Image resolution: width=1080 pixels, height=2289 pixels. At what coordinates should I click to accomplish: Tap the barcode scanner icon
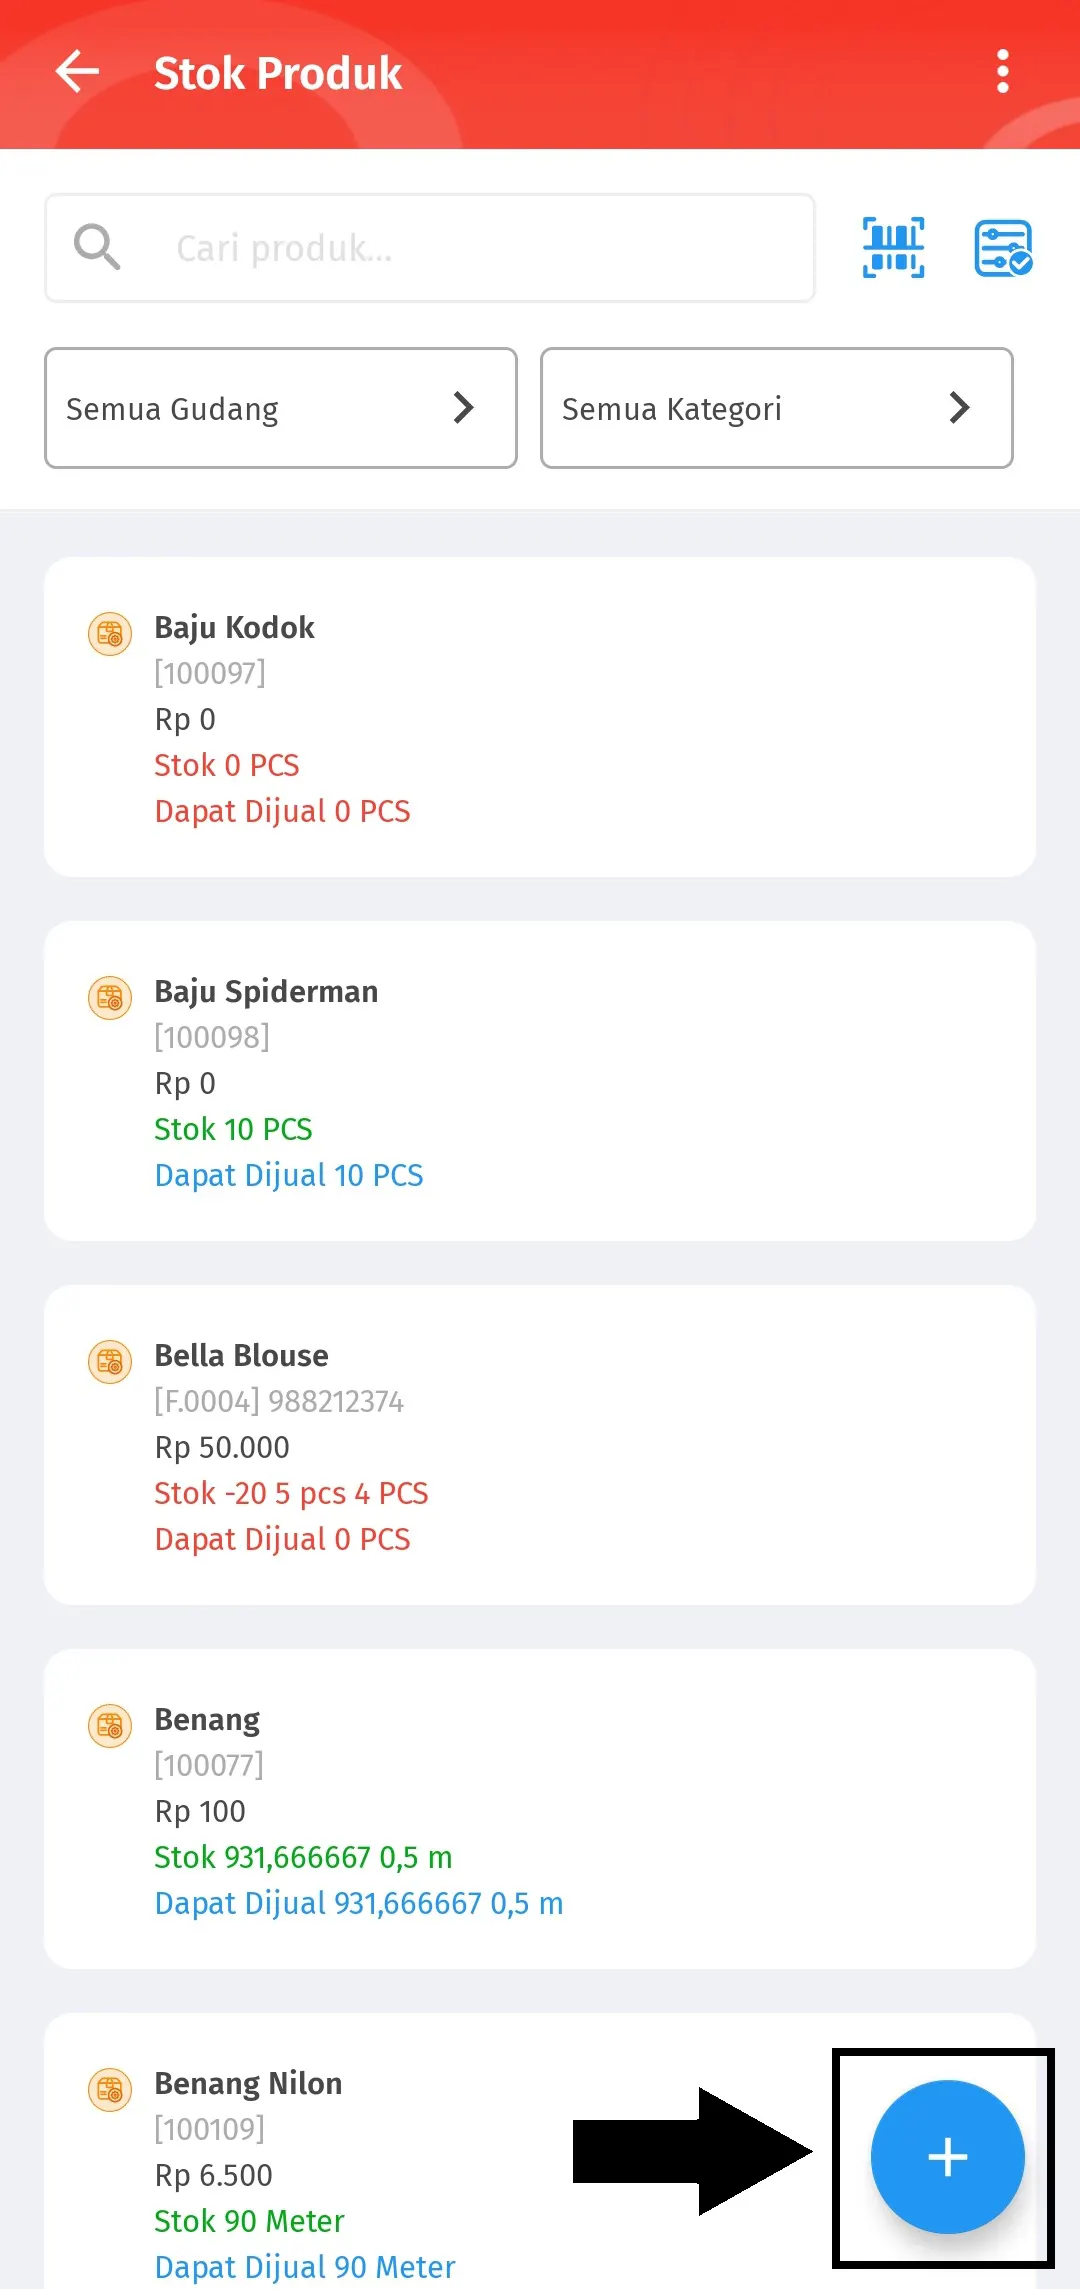click(893, 248)
